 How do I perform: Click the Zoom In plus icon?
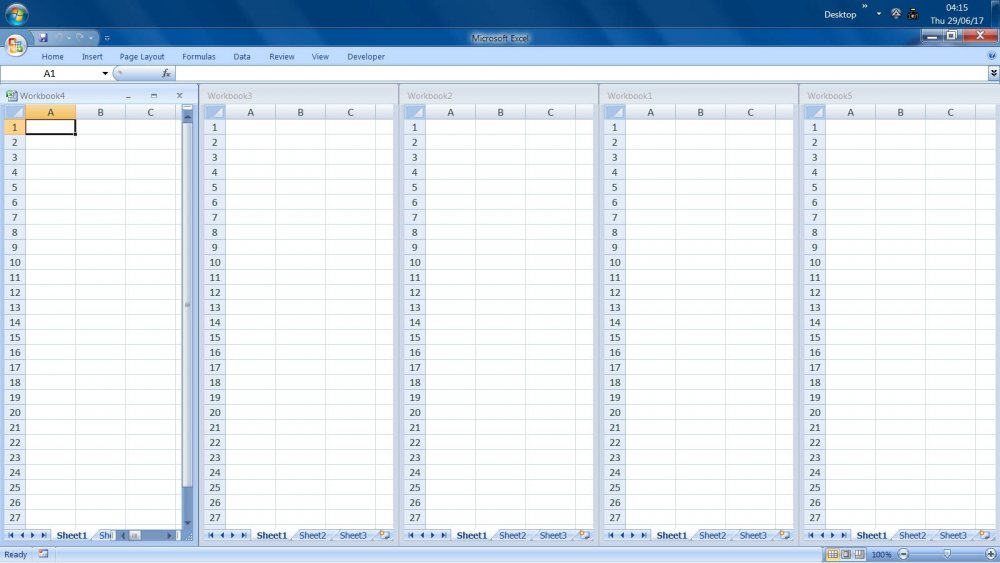[990, 554]
